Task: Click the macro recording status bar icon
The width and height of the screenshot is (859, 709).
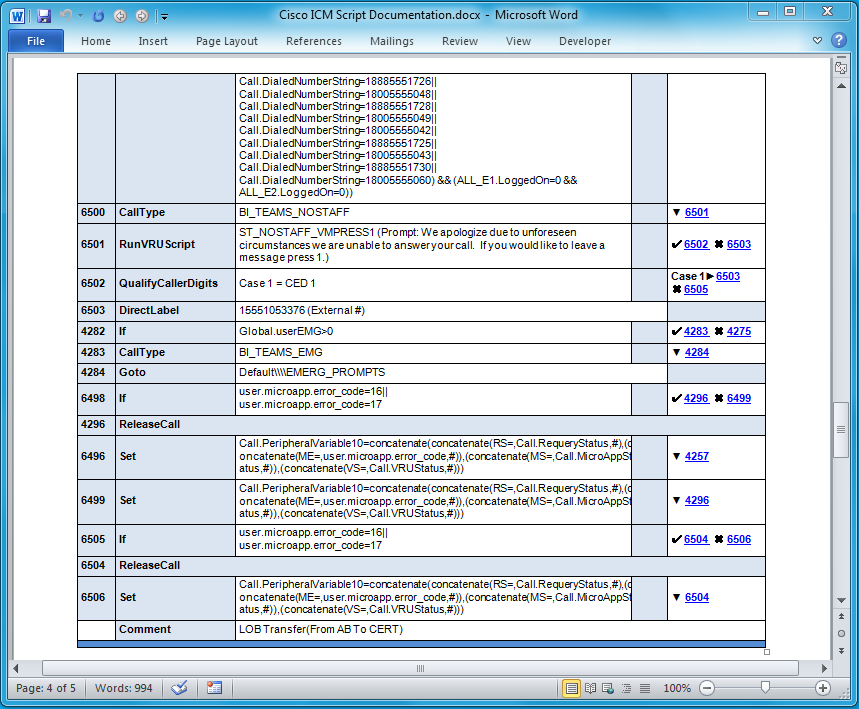Action: click(214, 688)
